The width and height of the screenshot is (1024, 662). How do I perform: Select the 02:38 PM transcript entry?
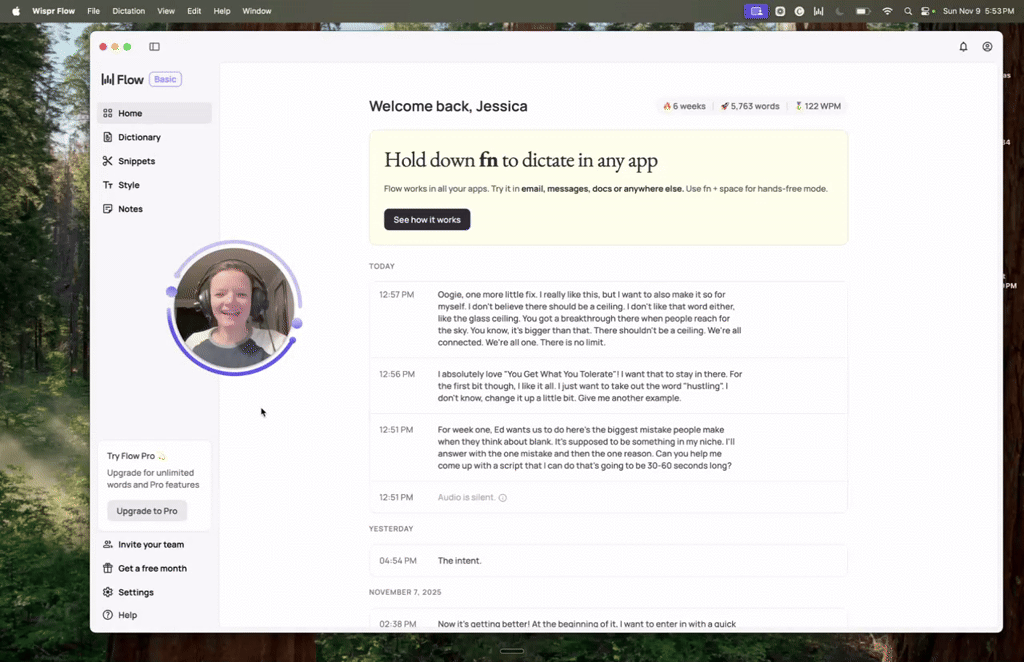click(x=609, y=620)
